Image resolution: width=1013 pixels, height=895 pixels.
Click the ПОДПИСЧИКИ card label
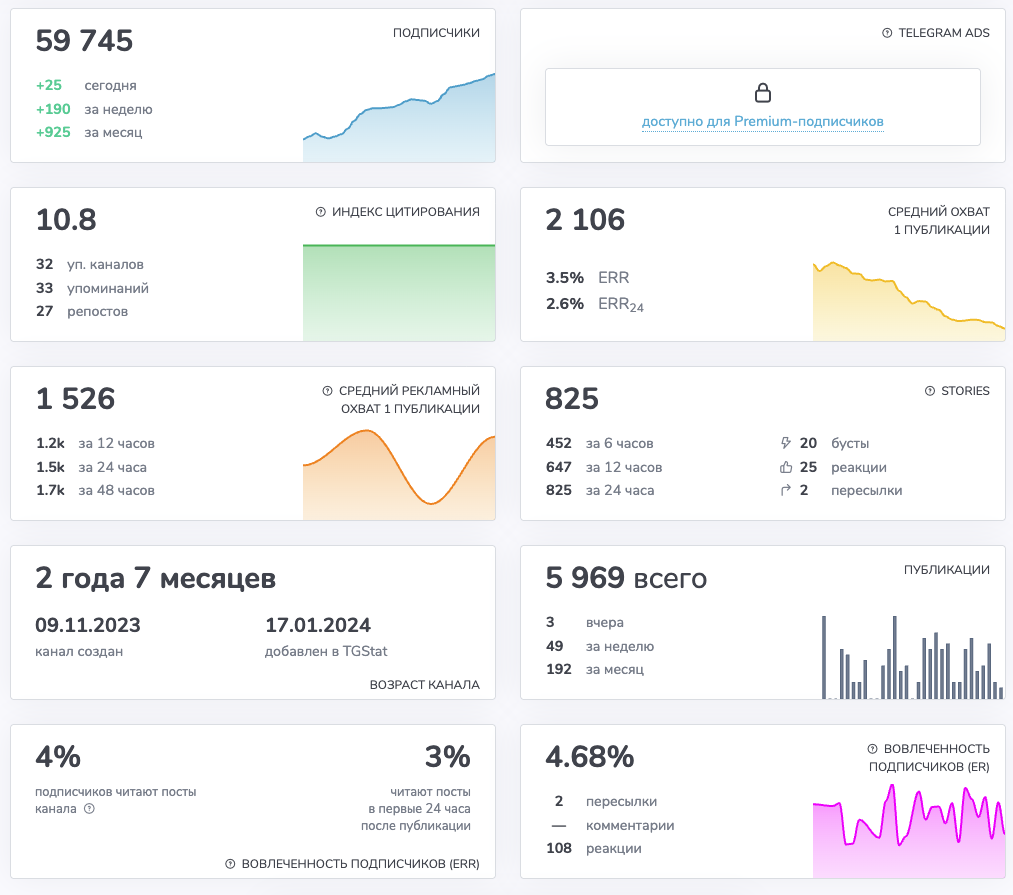[x=436, y=33]
